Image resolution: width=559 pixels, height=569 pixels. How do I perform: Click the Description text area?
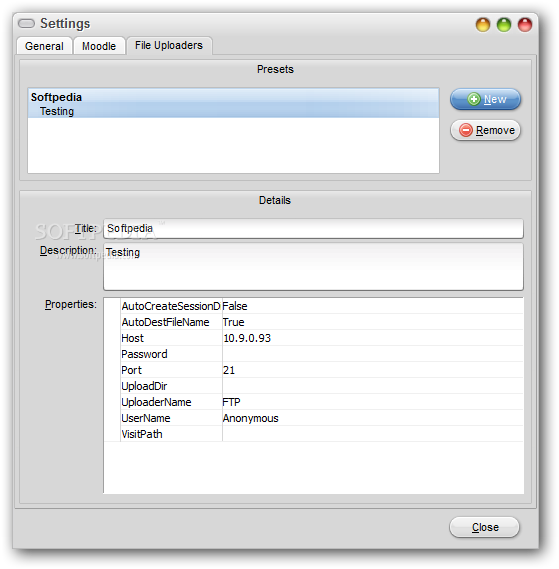pos(313,267)
